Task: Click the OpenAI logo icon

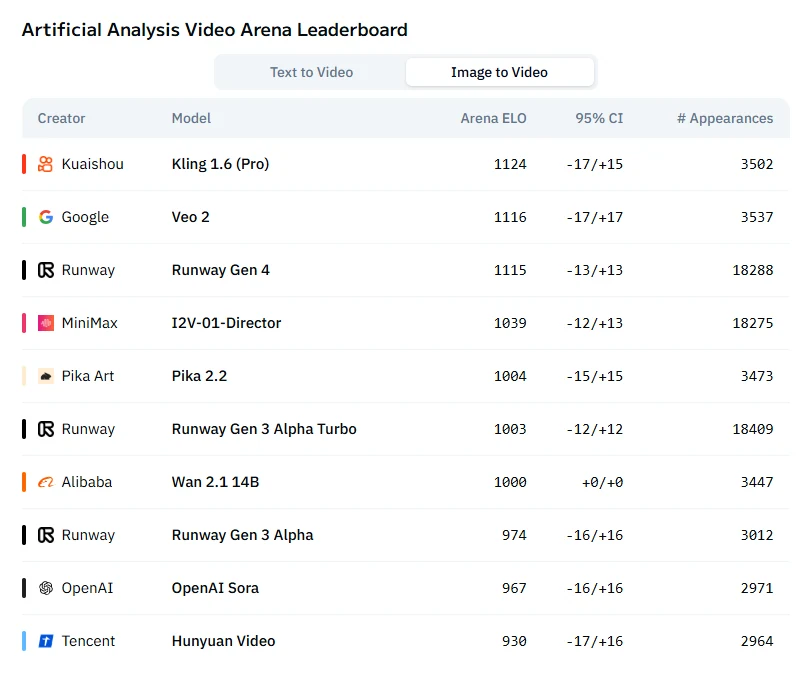Action: [x=45, y=588]
